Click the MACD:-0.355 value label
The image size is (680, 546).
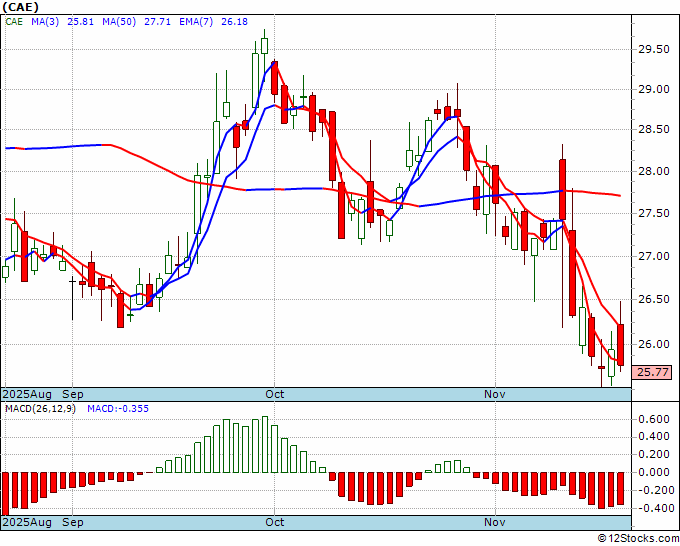pyautogui.click(x=118, y=409)
